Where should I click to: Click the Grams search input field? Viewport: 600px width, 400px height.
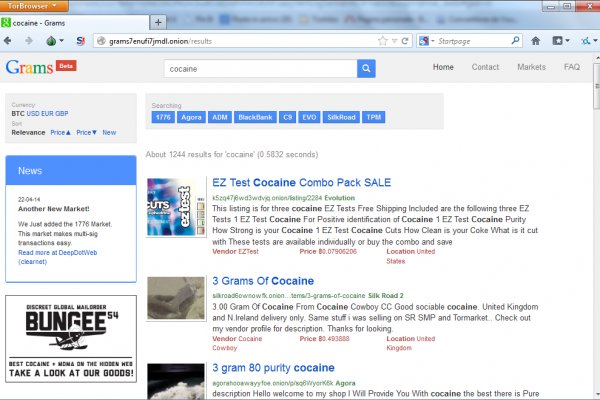[260, 68]
